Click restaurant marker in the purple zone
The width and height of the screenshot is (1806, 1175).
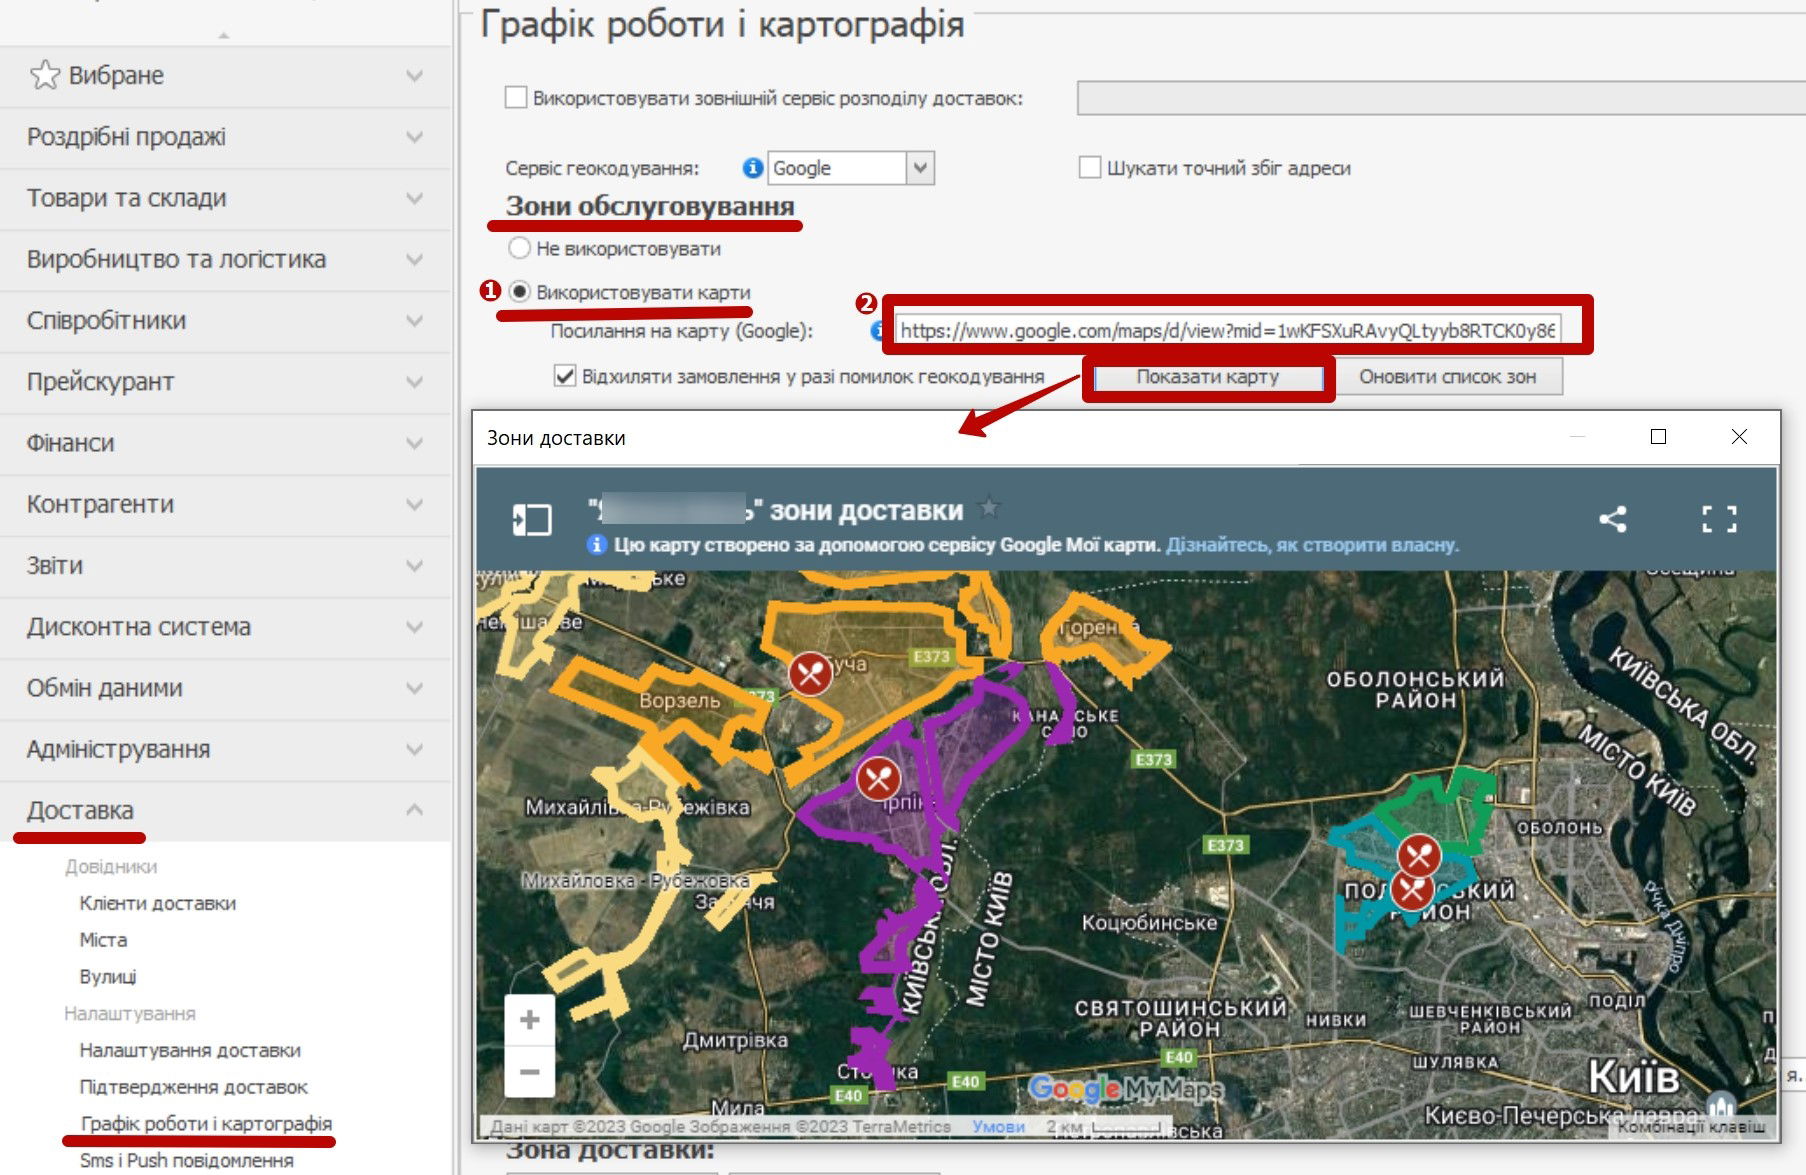coord(878,778)
